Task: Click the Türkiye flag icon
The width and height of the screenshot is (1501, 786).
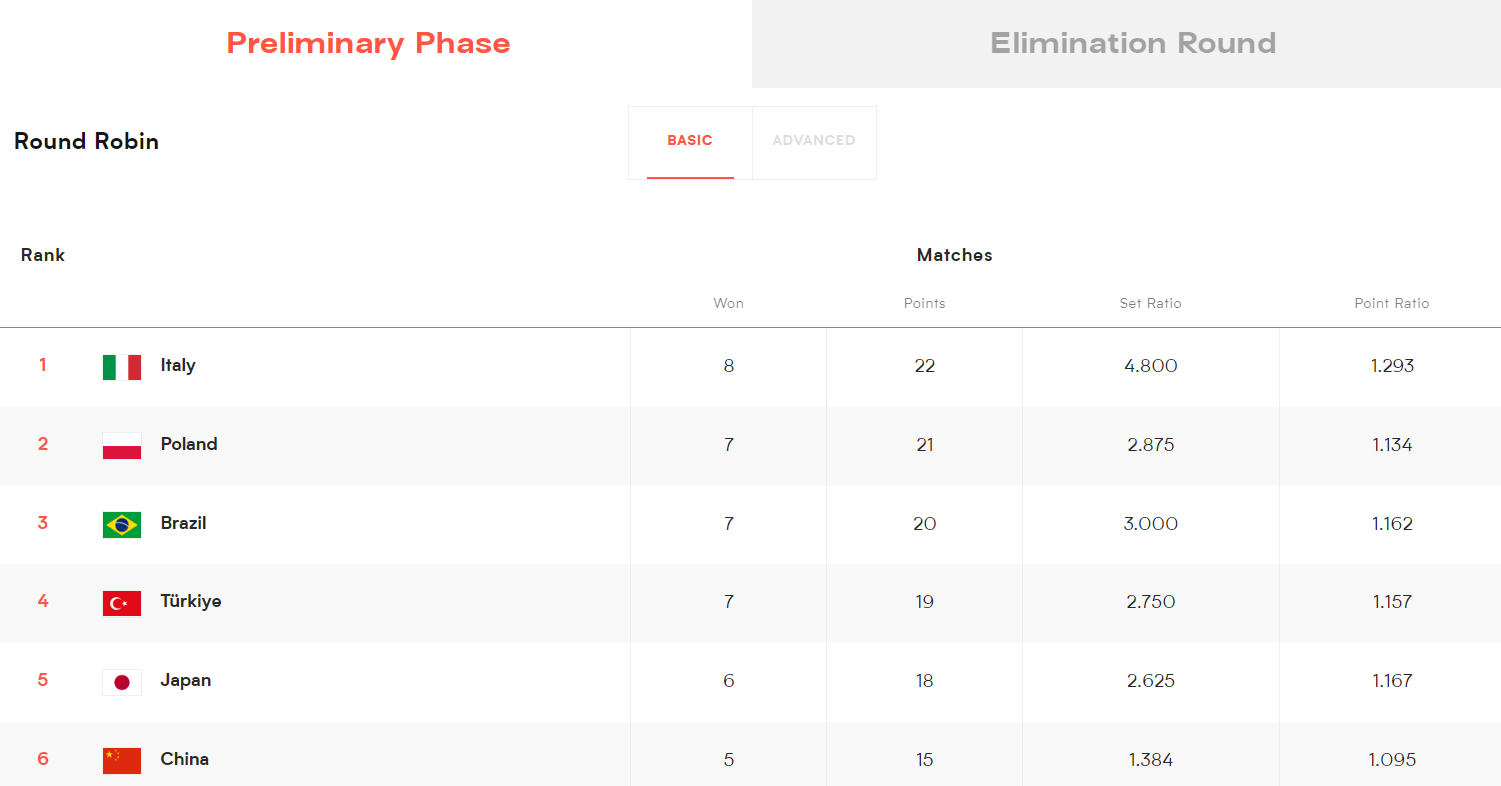Action: point(122,603)
